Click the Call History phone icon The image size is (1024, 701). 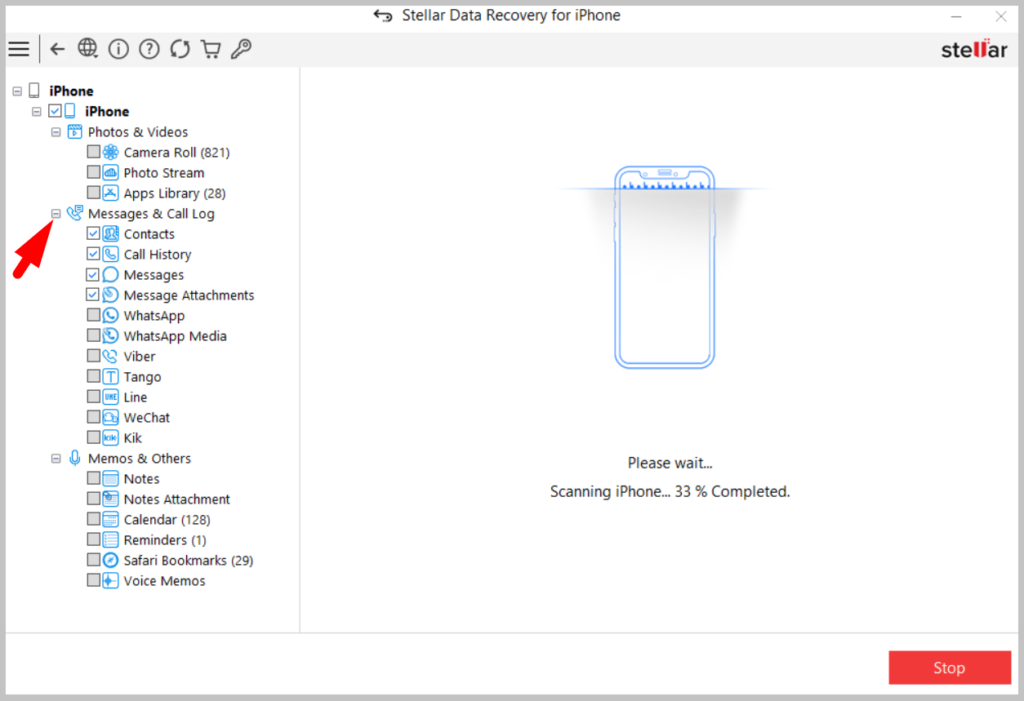tap(111, 254)
